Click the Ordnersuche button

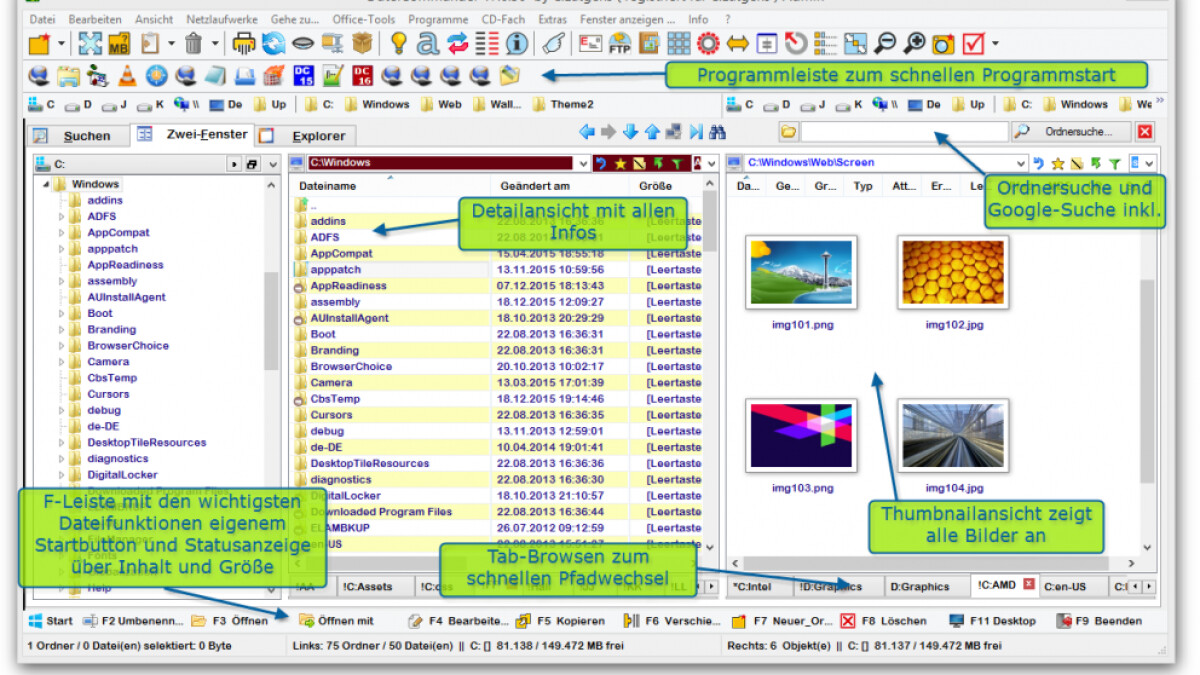1072,132
